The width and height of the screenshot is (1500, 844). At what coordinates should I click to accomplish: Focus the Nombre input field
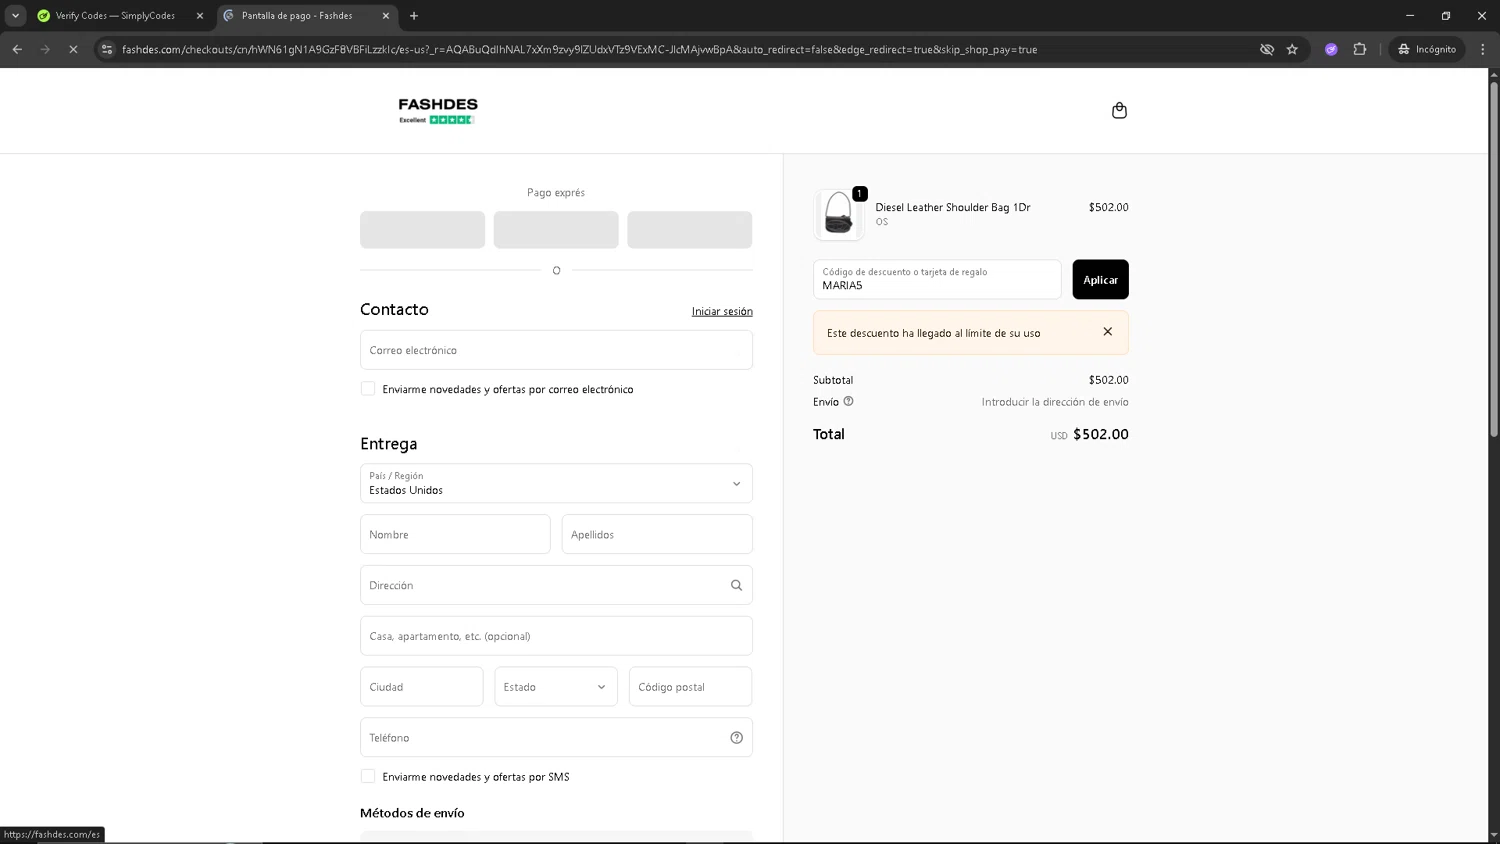pyautogui.click(x=455, y=535)
